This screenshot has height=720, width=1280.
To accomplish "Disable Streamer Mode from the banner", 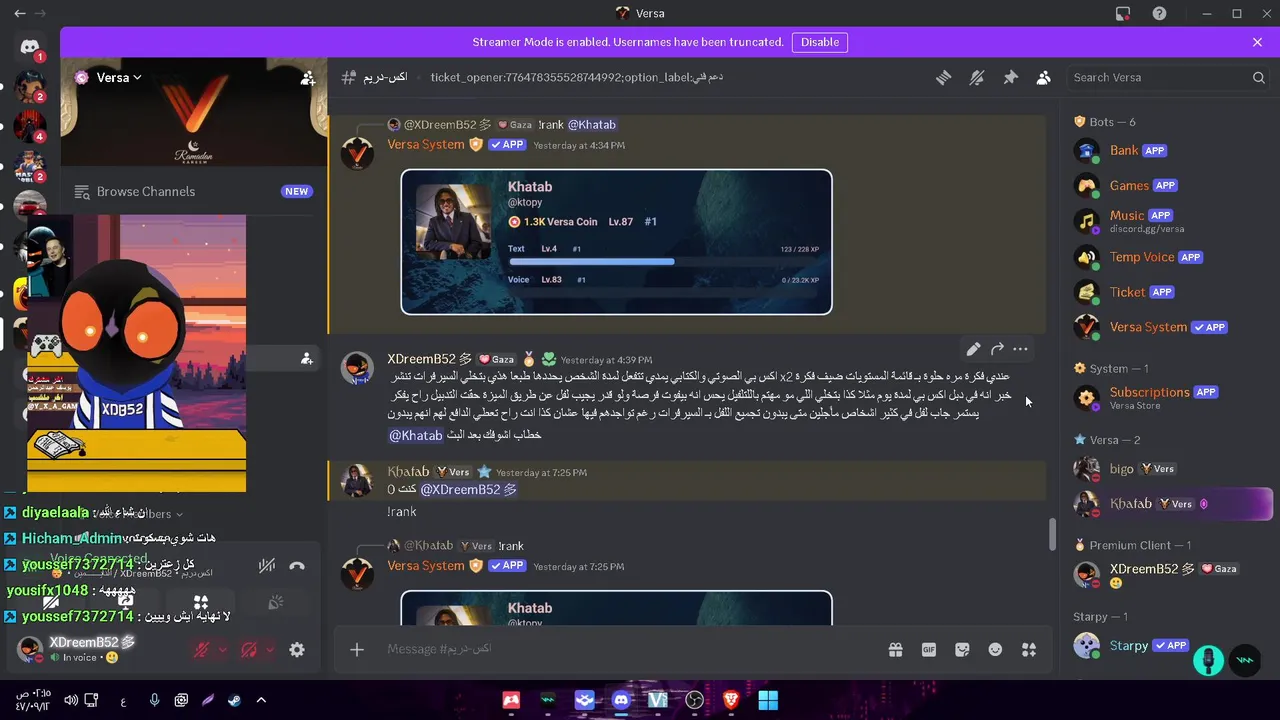I will (820, 42).
